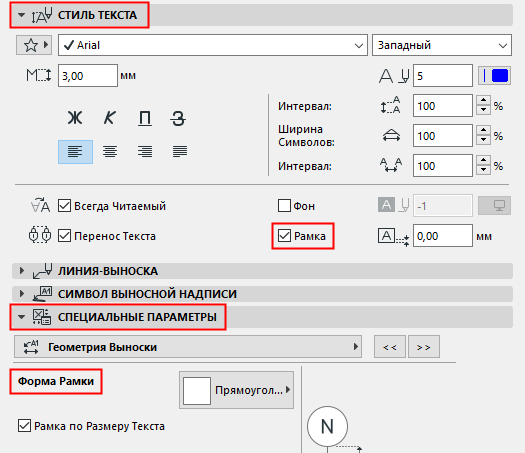The height and width of the screenshot is (453, 525).
Task: Open the Западный script dropdown
Action: click(x=442, y=45)
